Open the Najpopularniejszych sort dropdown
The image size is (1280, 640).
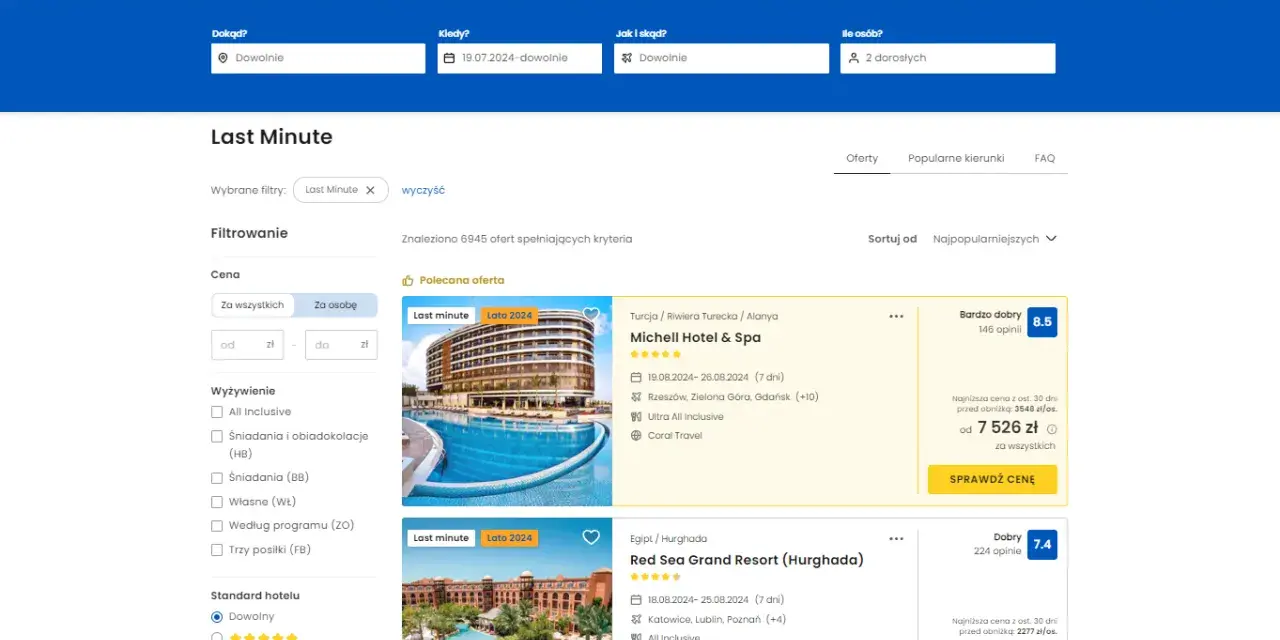(994, 239)
